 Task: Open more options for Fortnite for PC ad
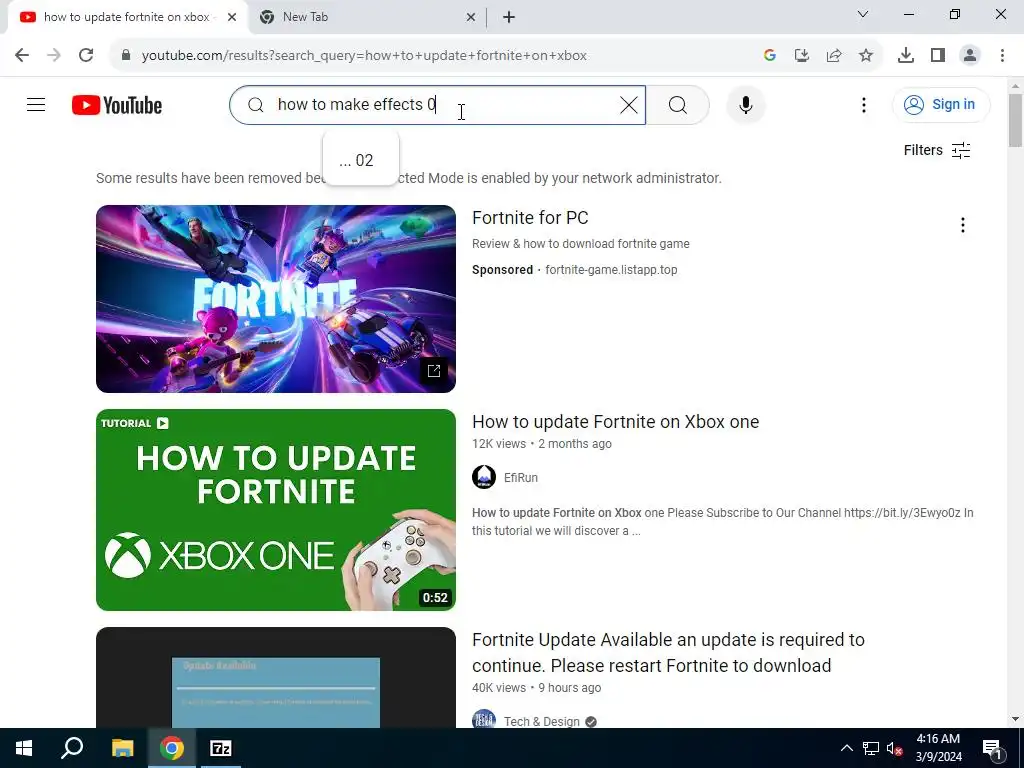[x=962, y=225]
